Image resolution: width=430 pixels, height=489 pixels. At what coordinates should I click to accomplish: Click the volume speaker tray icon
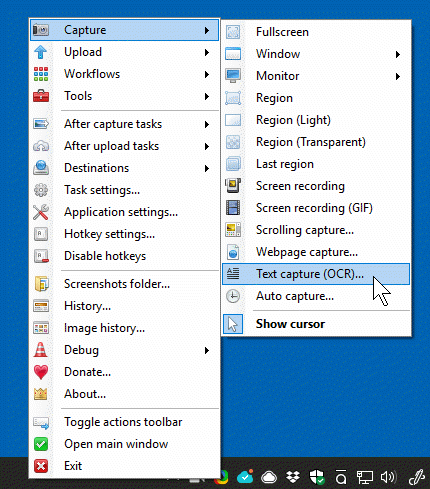[388, 477]
